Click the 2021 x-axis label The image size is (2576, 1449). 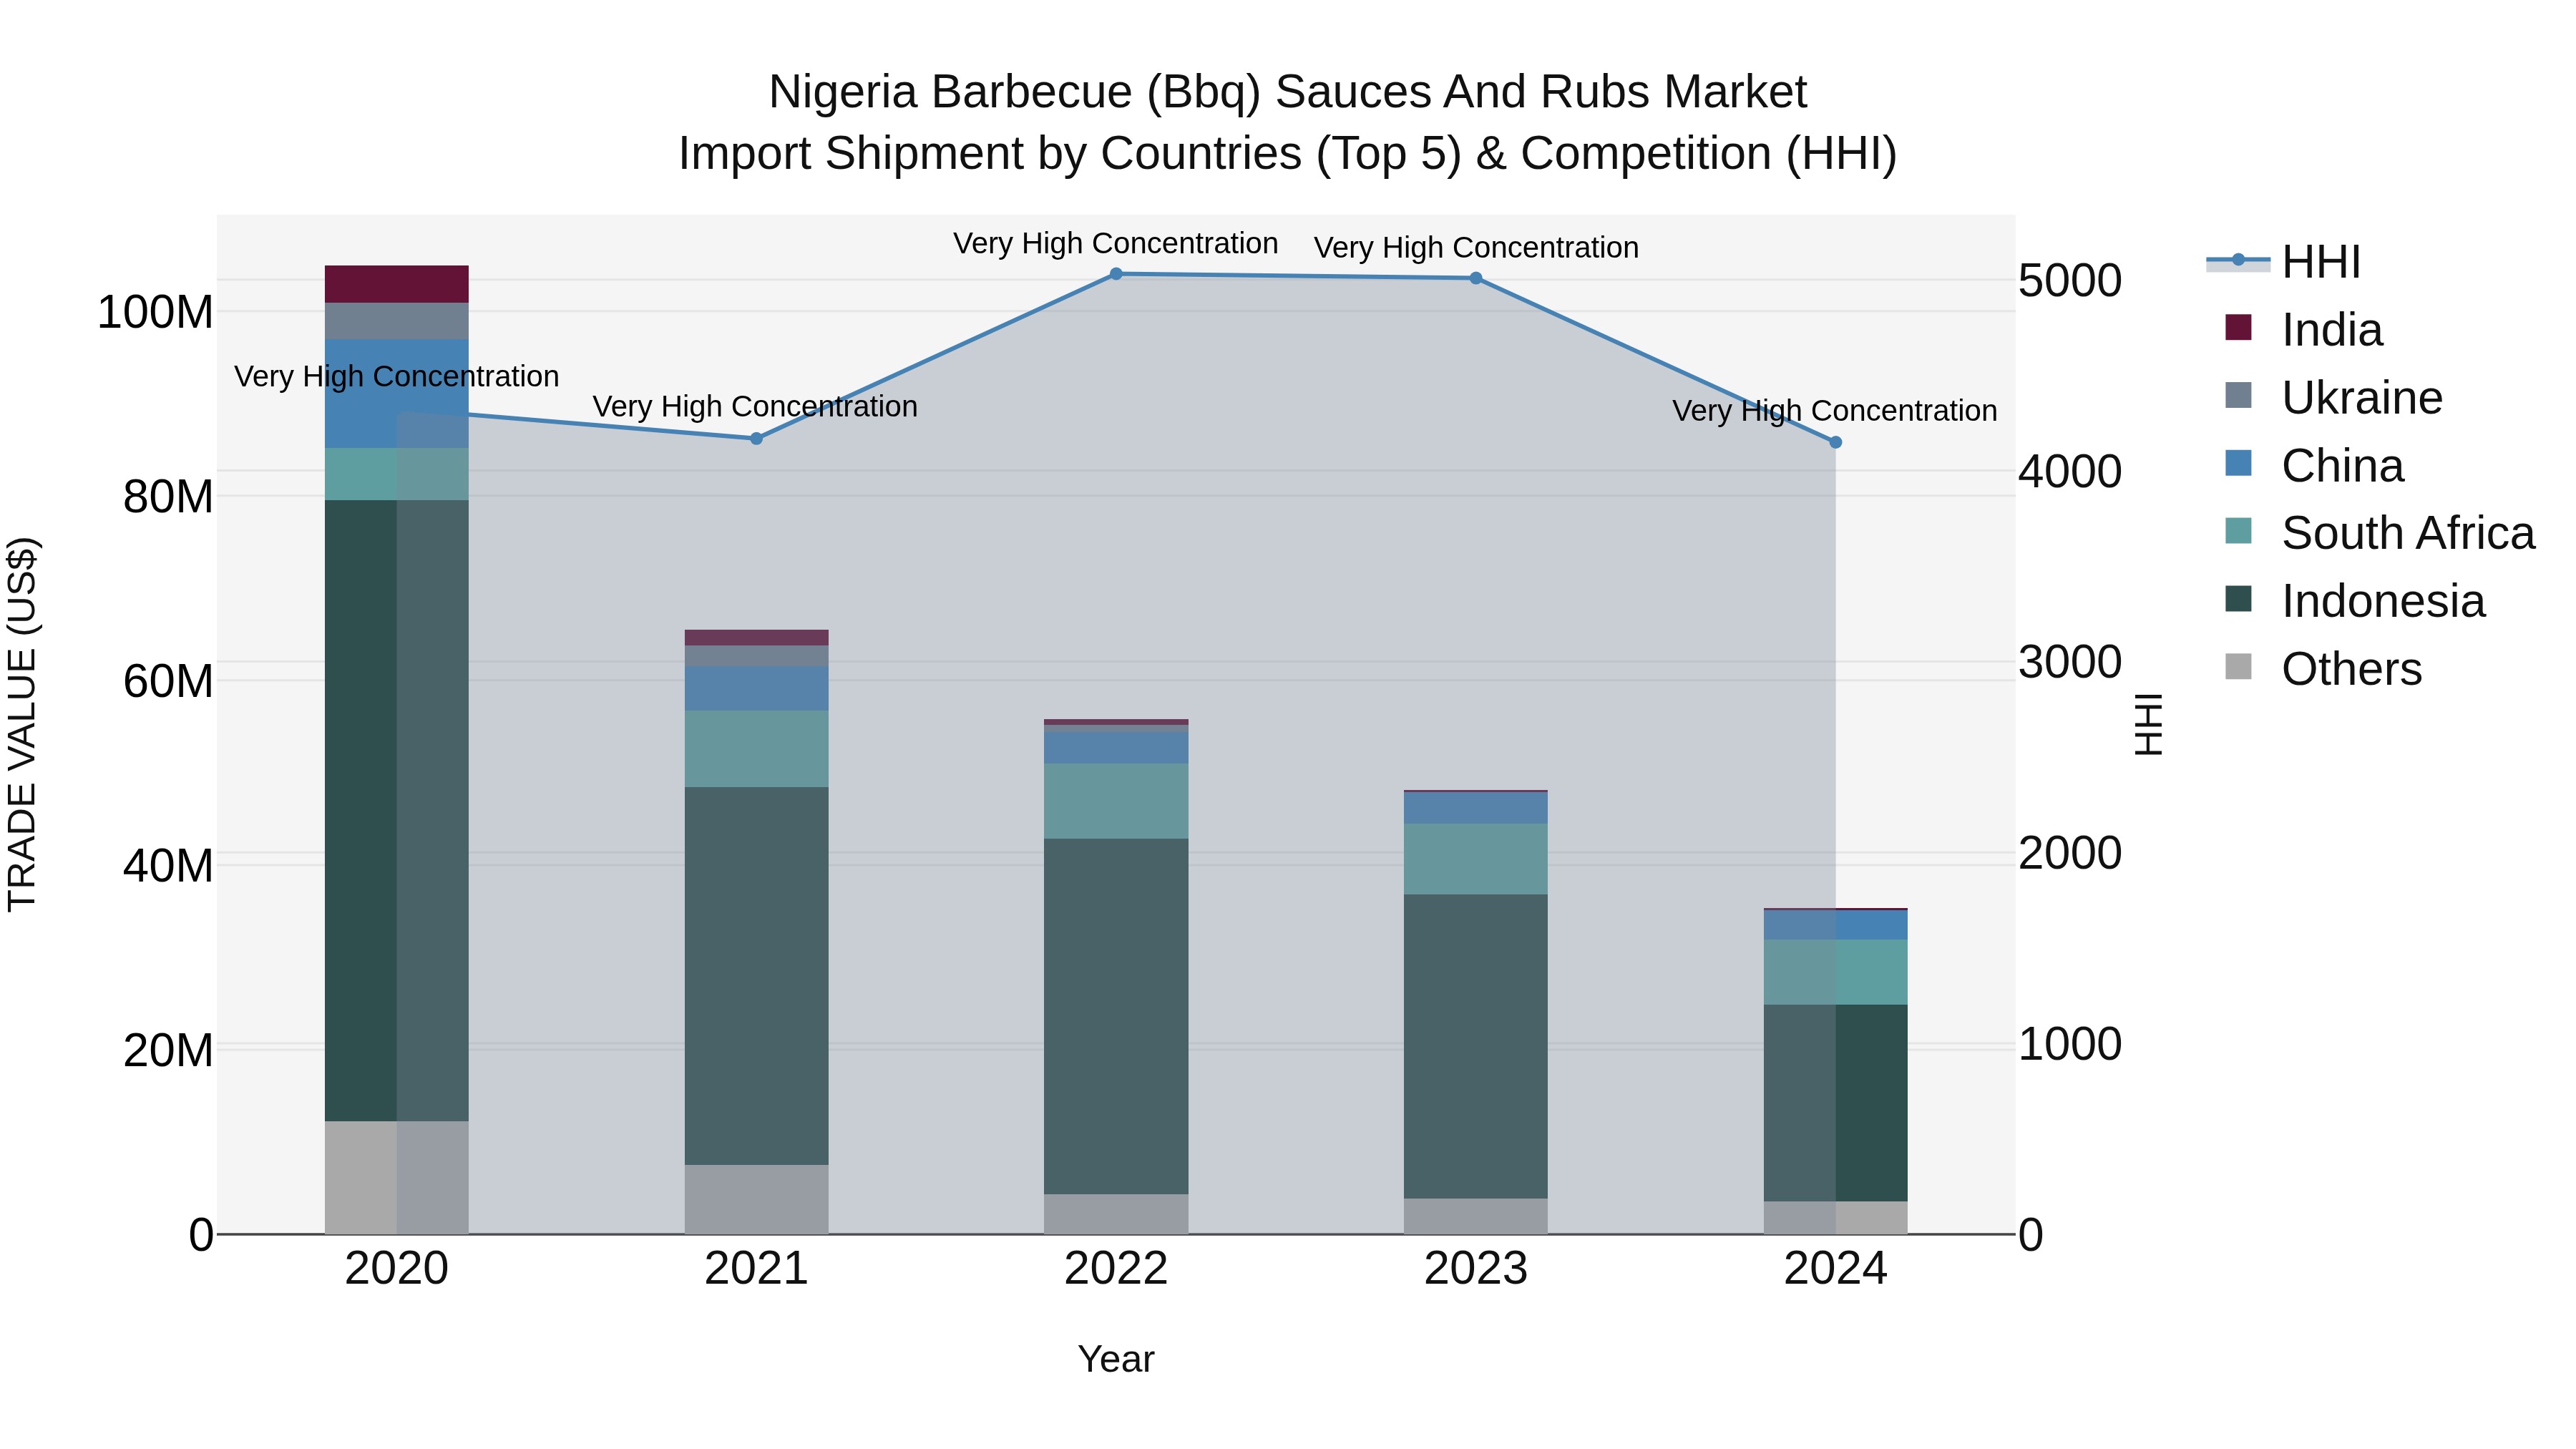click(756, 1269)
